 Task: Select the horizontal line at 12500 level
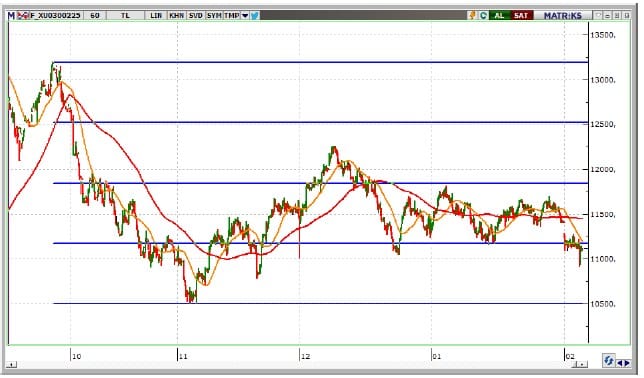coord(320,122)
